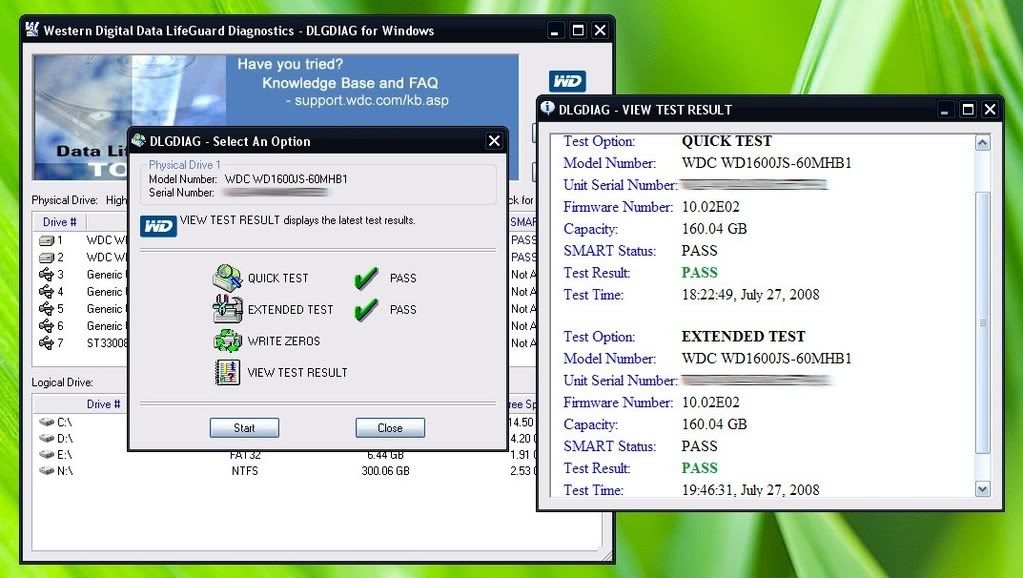Click the Drive # header of the logical drive list
This screenshot has height=578, width=1023.
click(103, 404)
